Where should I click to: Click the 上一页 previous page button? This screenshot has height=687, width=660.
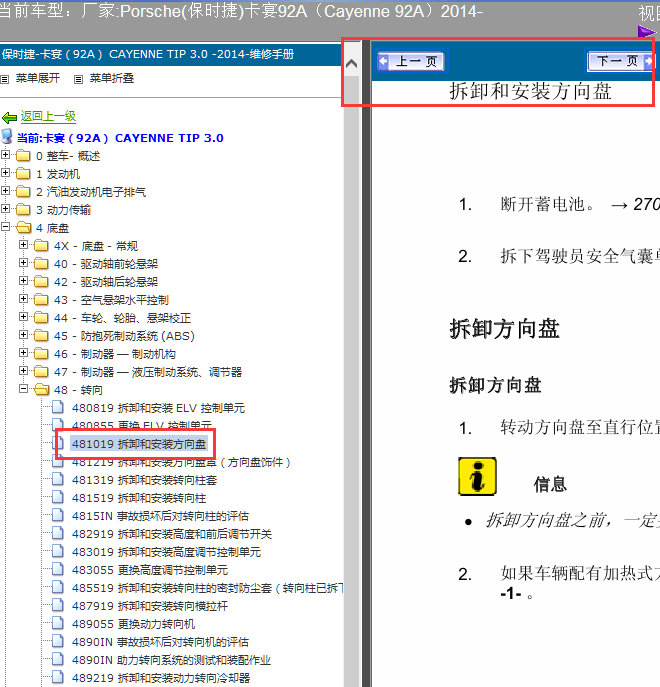(411, 61)
